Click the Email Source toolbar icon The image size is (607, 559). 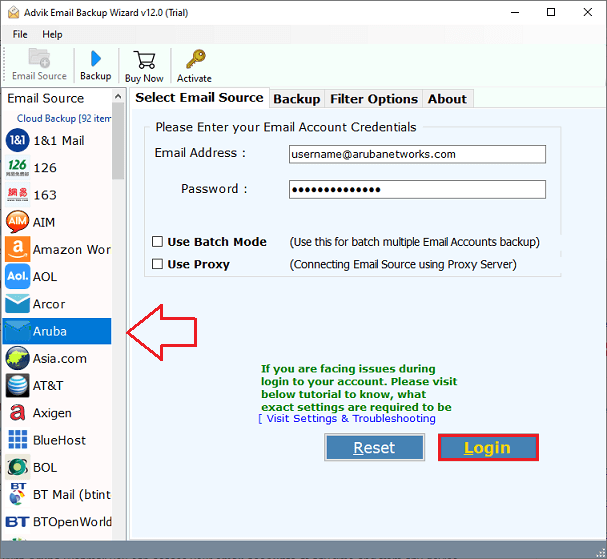pos(39,58)
